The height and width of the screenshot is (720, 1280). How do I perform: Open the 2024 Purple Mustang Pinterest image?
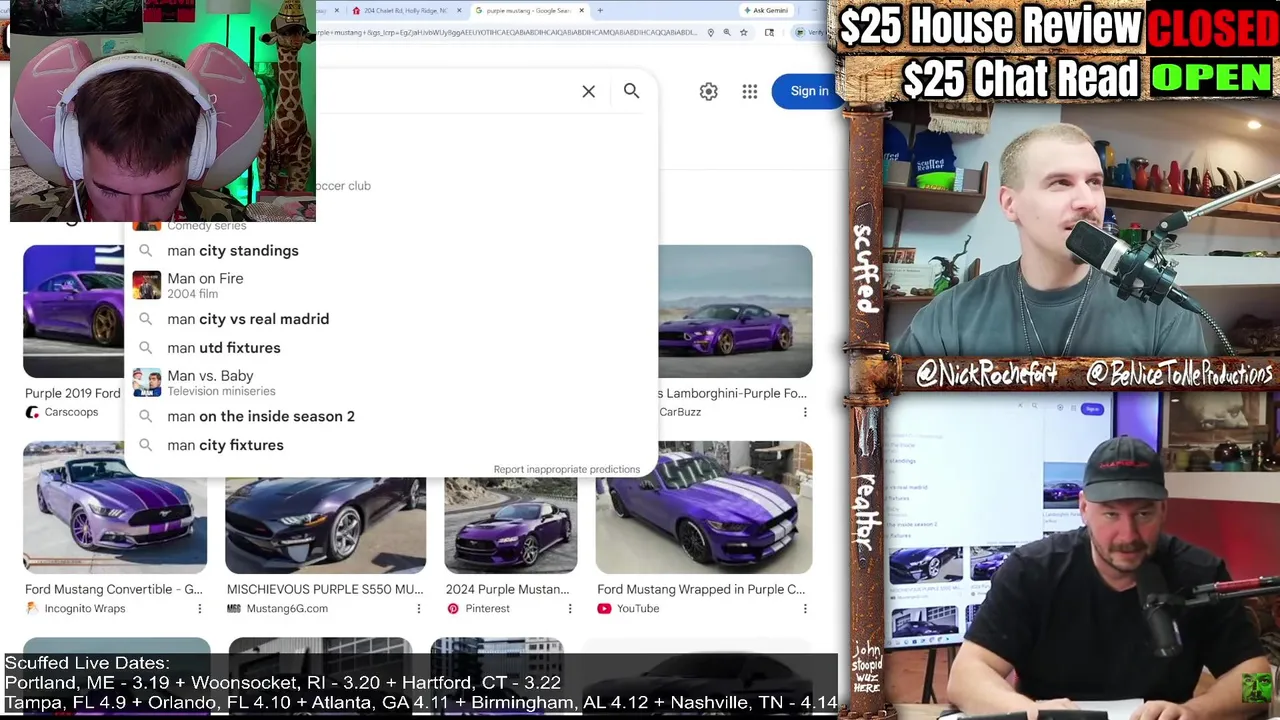pos(510,524)
